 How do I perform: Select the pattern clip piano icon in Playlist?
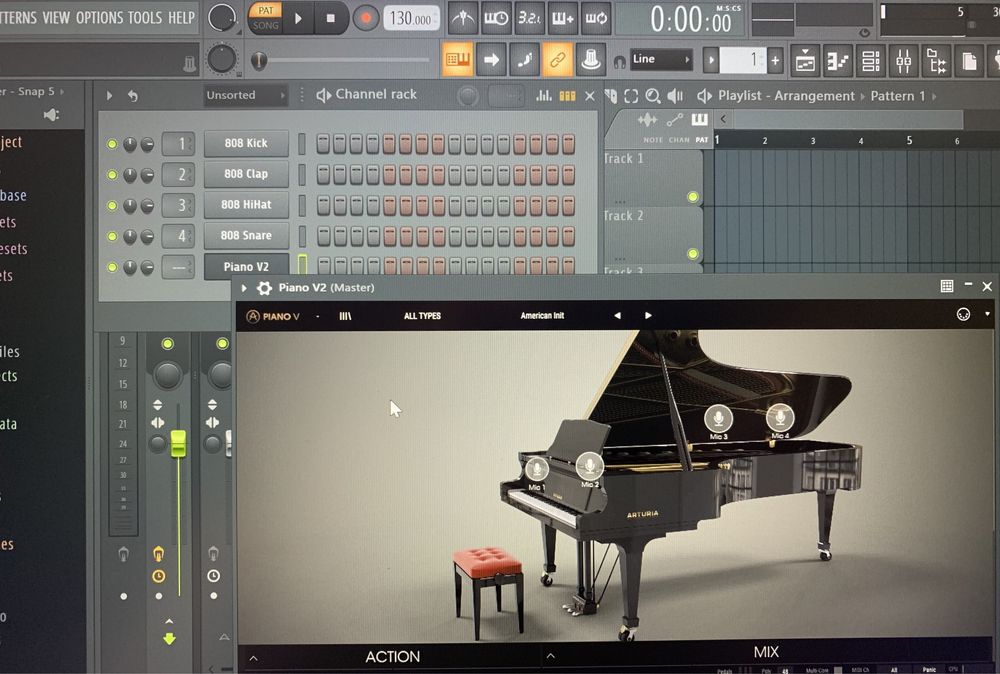[x=700, y=119]
